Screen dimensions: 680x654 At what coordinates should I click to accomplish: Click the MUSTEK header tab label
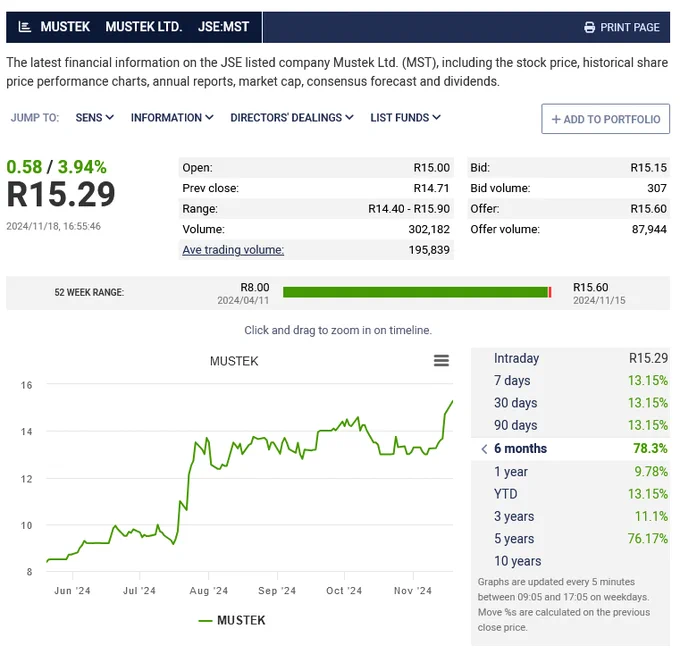coord(65,27)
